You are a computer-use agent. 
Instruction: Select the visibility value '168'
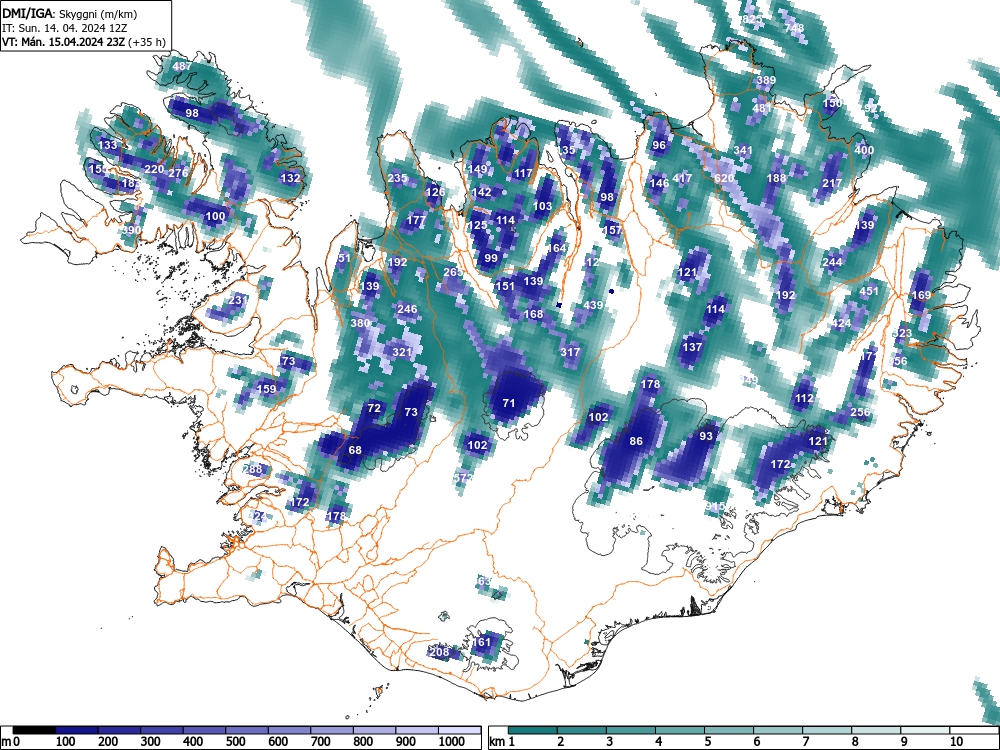533,314
